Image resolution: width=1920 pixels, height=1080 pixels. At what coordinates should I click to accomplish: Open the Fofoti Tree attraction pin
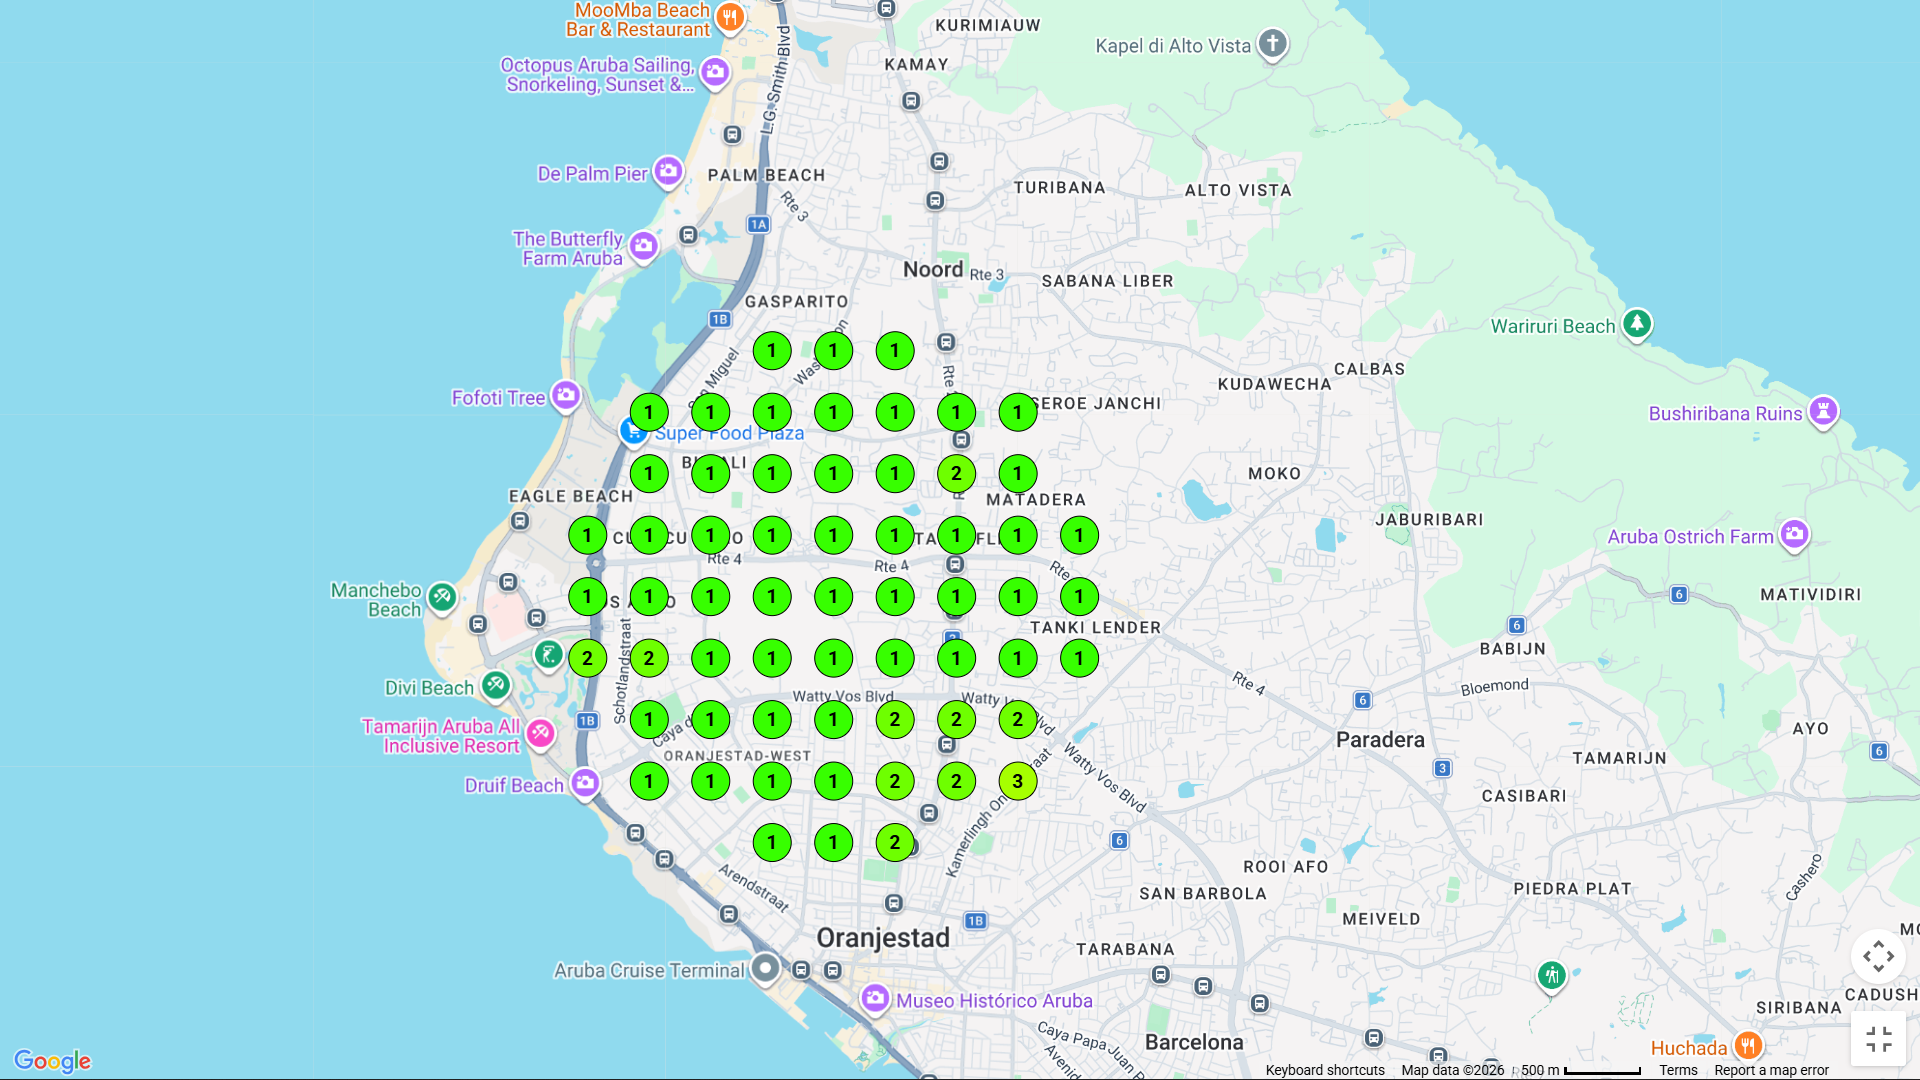[566, 396]
